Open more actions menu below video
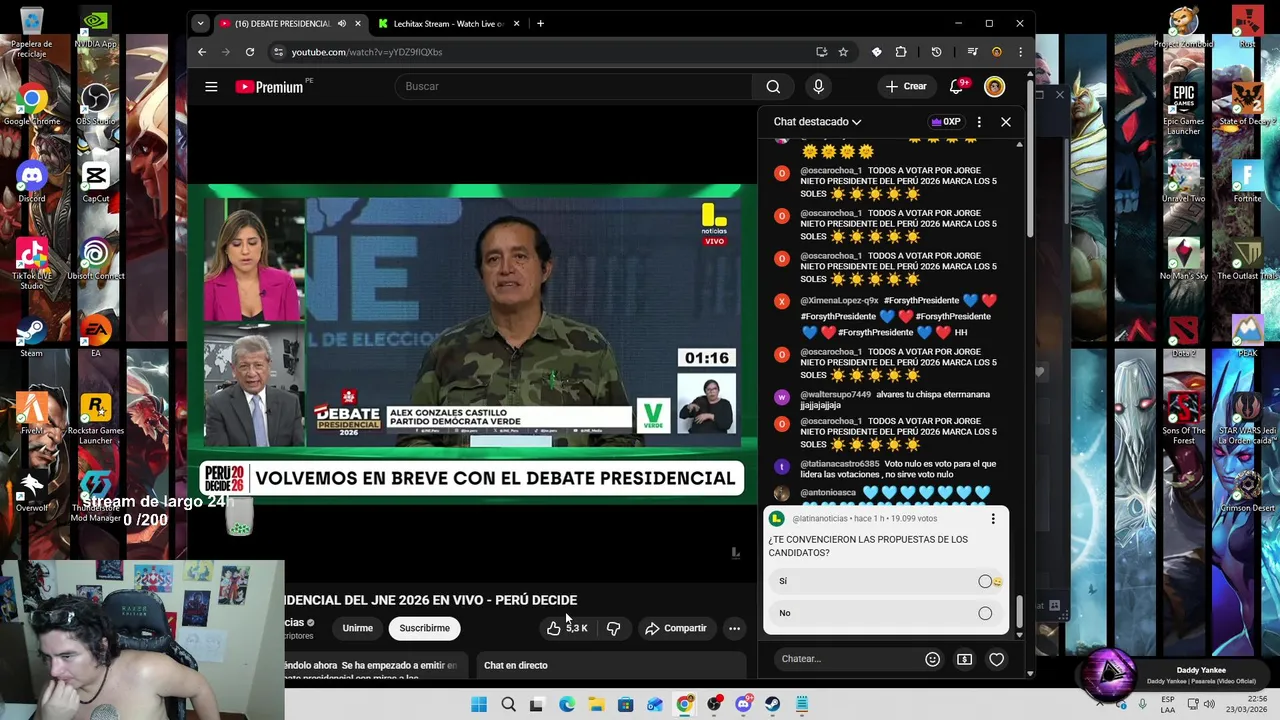Viewport: 1280px width, 720px height. pos(734,628)
